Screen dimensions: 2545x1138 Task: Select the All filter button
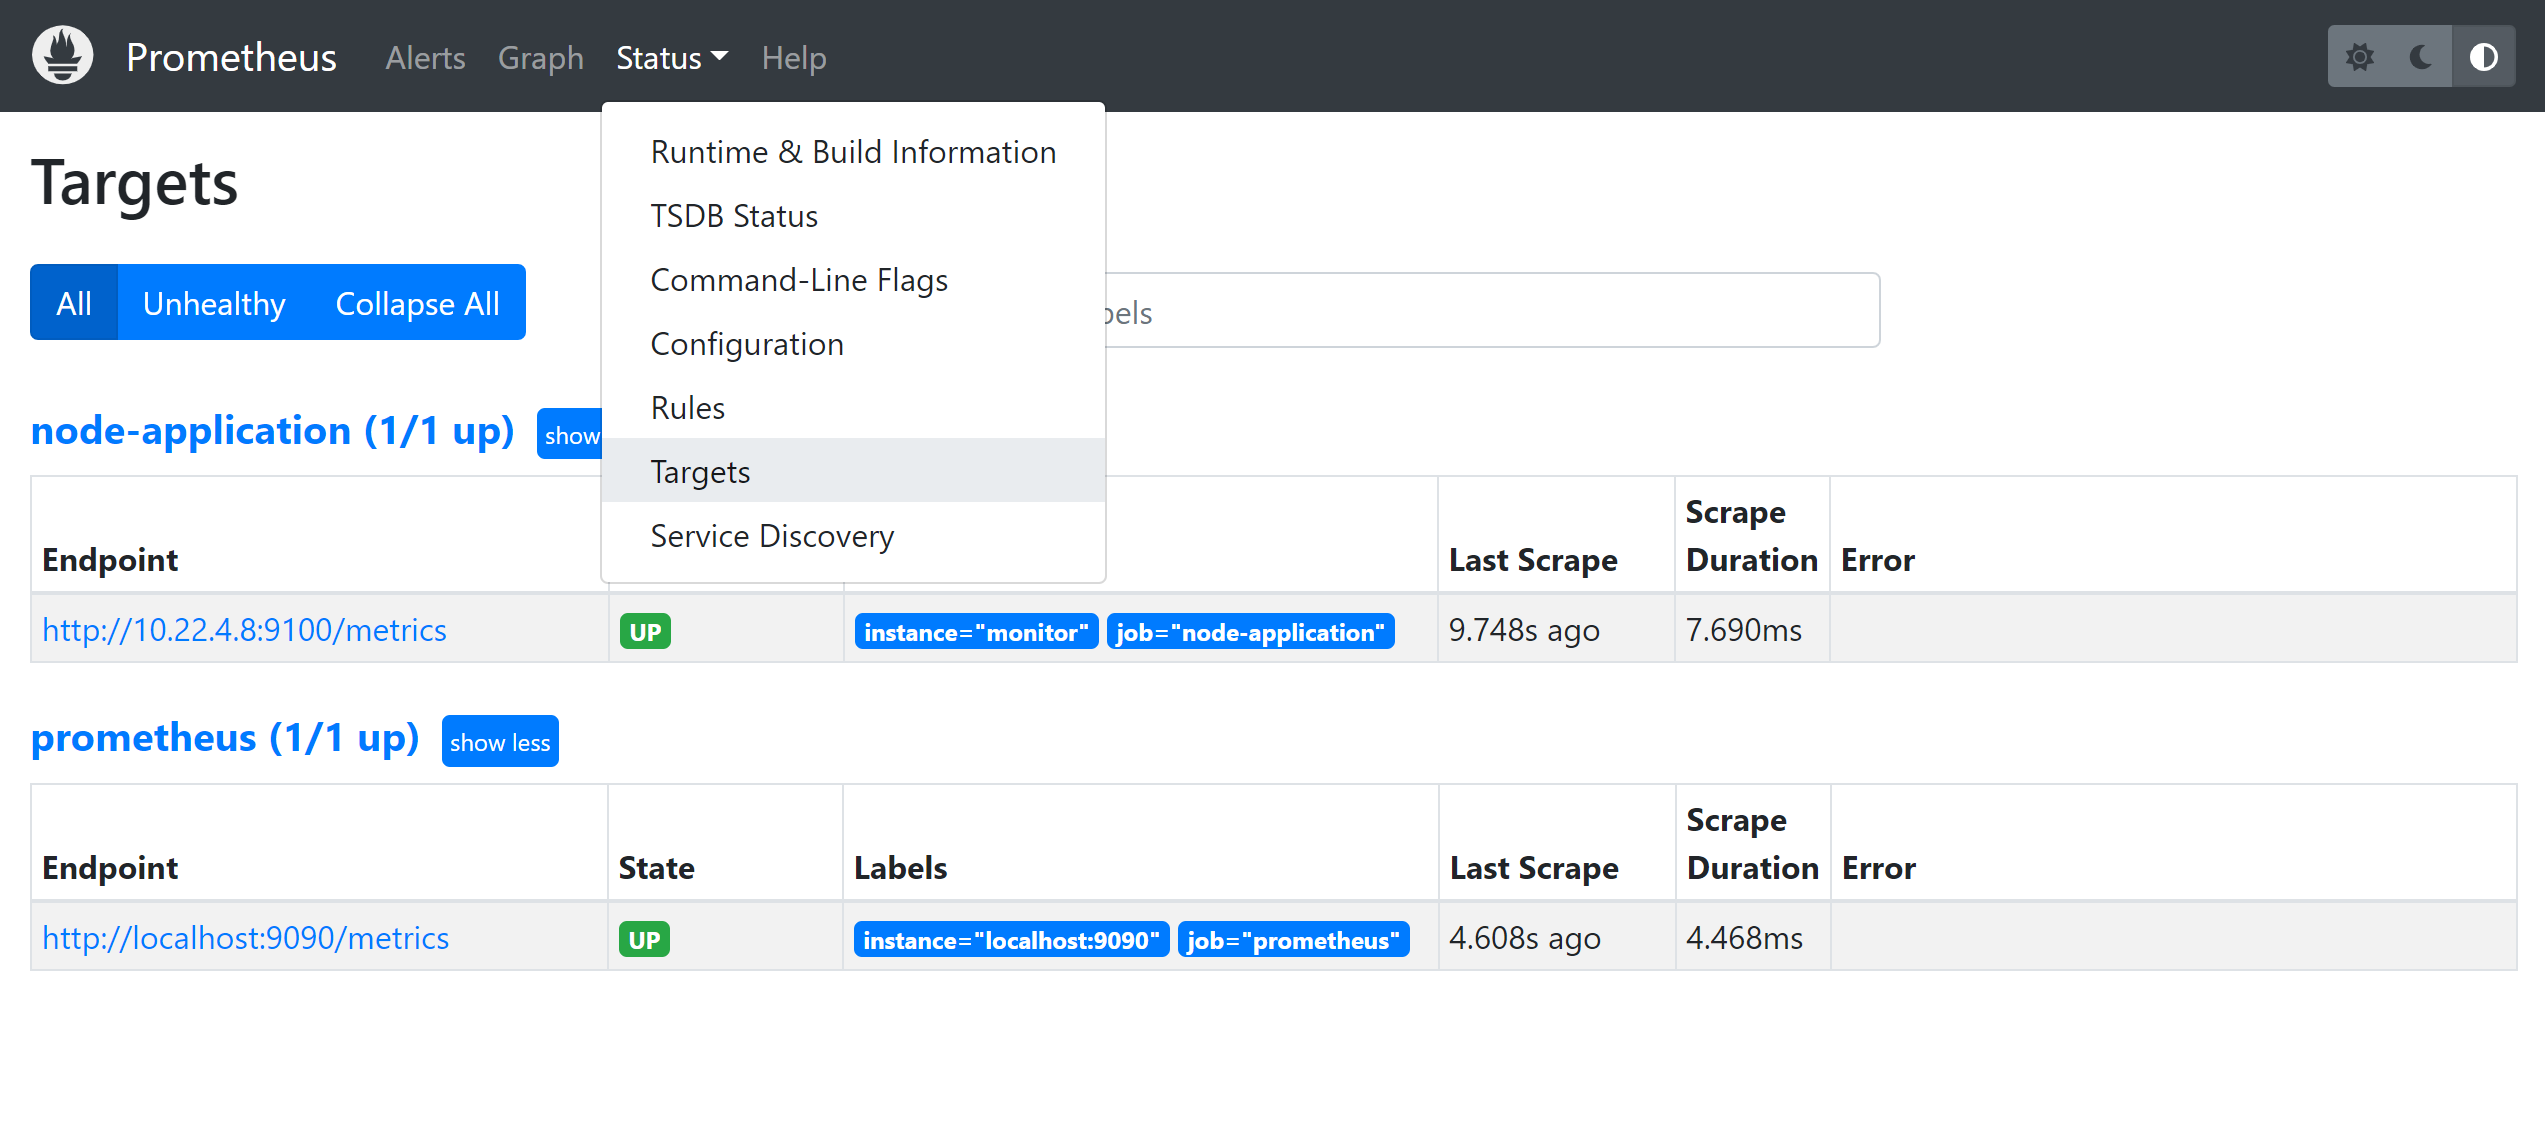(74, 302)
